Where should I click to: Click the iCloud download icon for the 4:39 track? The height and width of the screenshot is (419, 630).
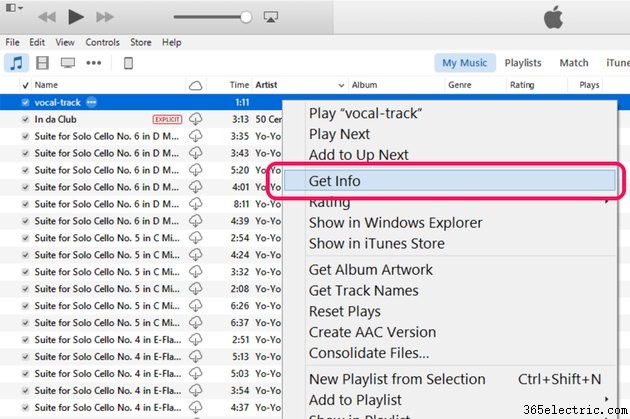click(x=195, y=221)
